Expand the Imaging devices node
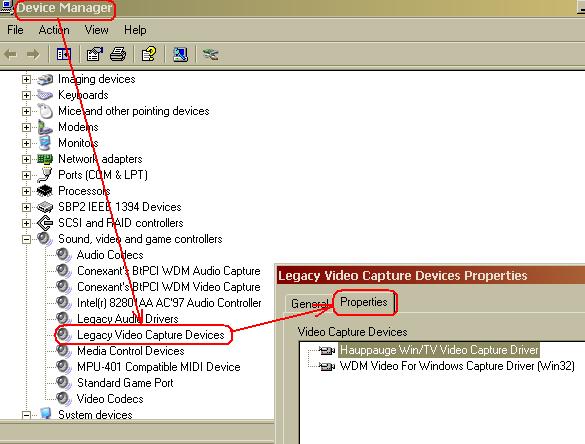Viewport: 585px width, 444px height. 26,79
